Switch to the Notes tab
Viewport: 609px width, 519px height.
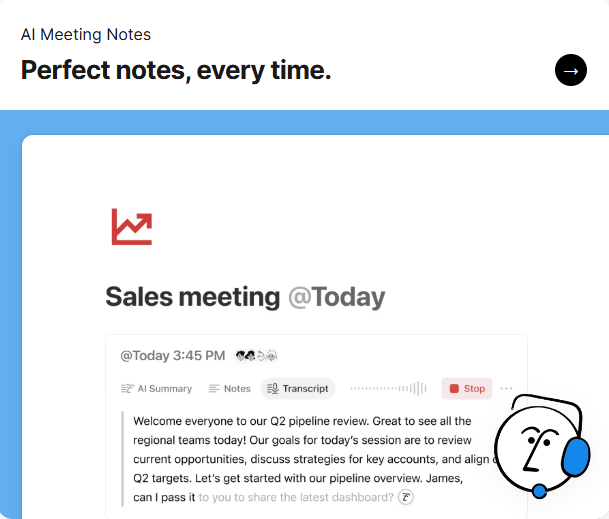[230, 389]
